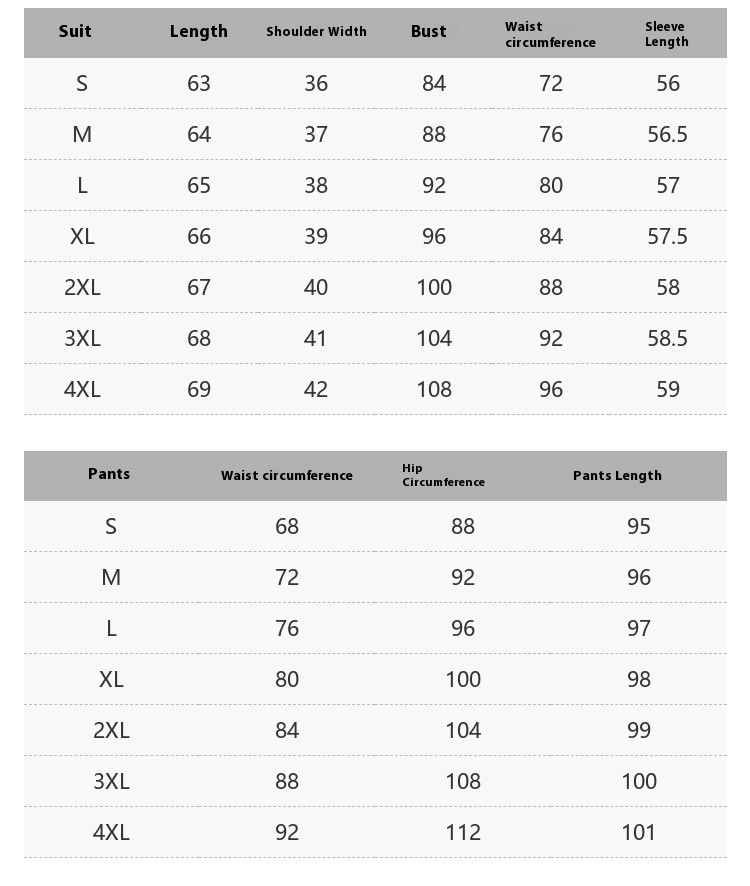Click pants 2XL row label
This screenshot has height=886, width=750.
point(111,731)
